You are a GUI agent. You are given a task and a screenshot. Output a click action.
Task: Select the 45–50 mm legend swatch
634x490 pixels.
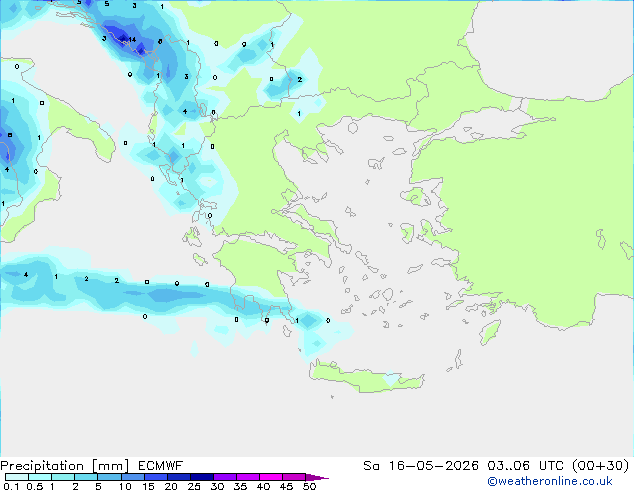coord(294,477)
